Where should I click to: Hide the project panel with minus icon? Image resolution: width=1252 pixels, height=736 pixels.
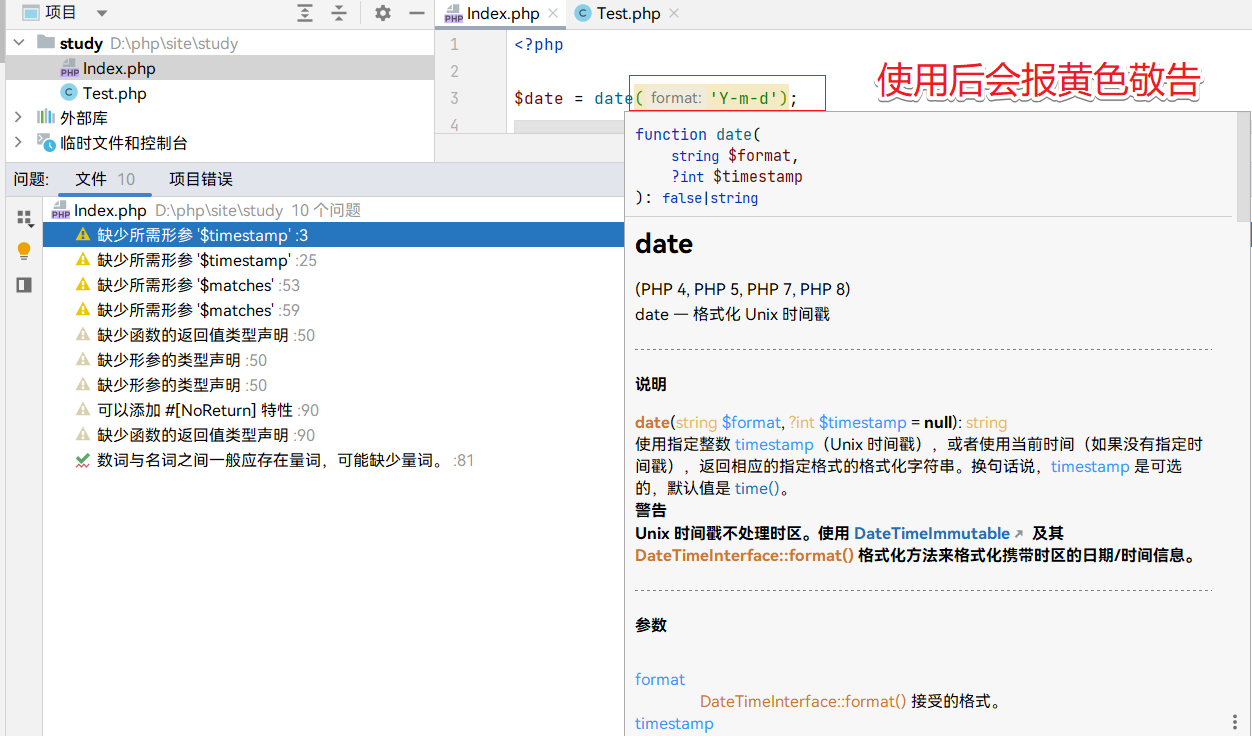pyautogui.click(x=416, y=13)
